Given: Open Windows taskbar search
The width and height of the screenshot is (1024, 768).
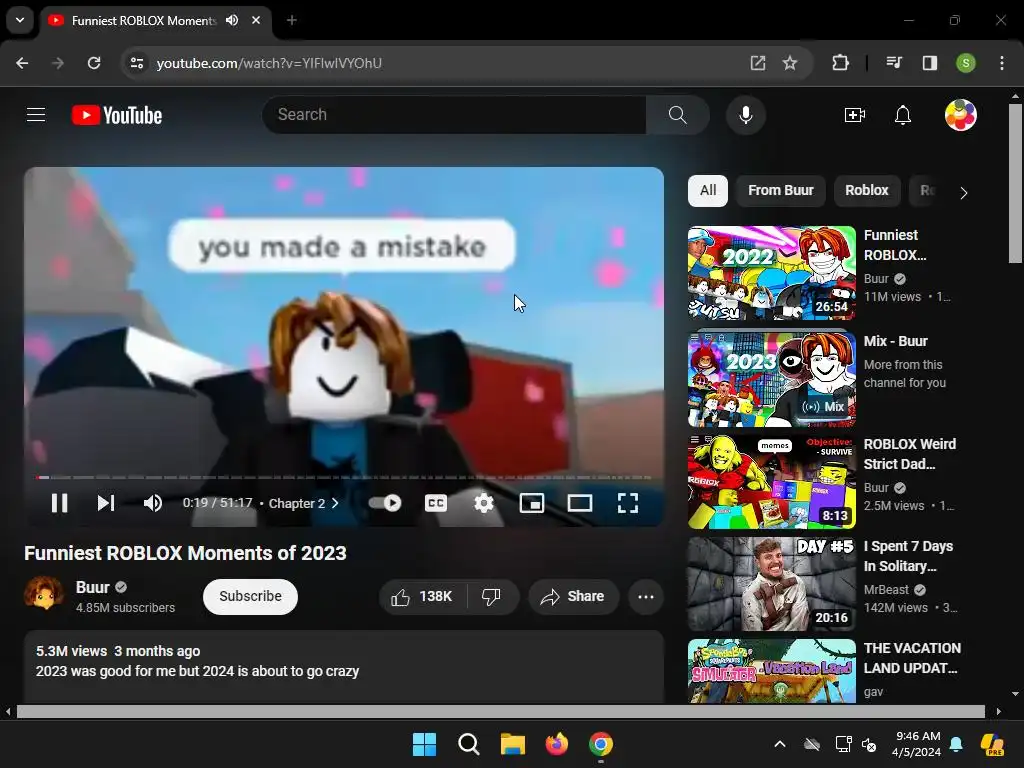Looking at the screenshot, I should [469, 744].
